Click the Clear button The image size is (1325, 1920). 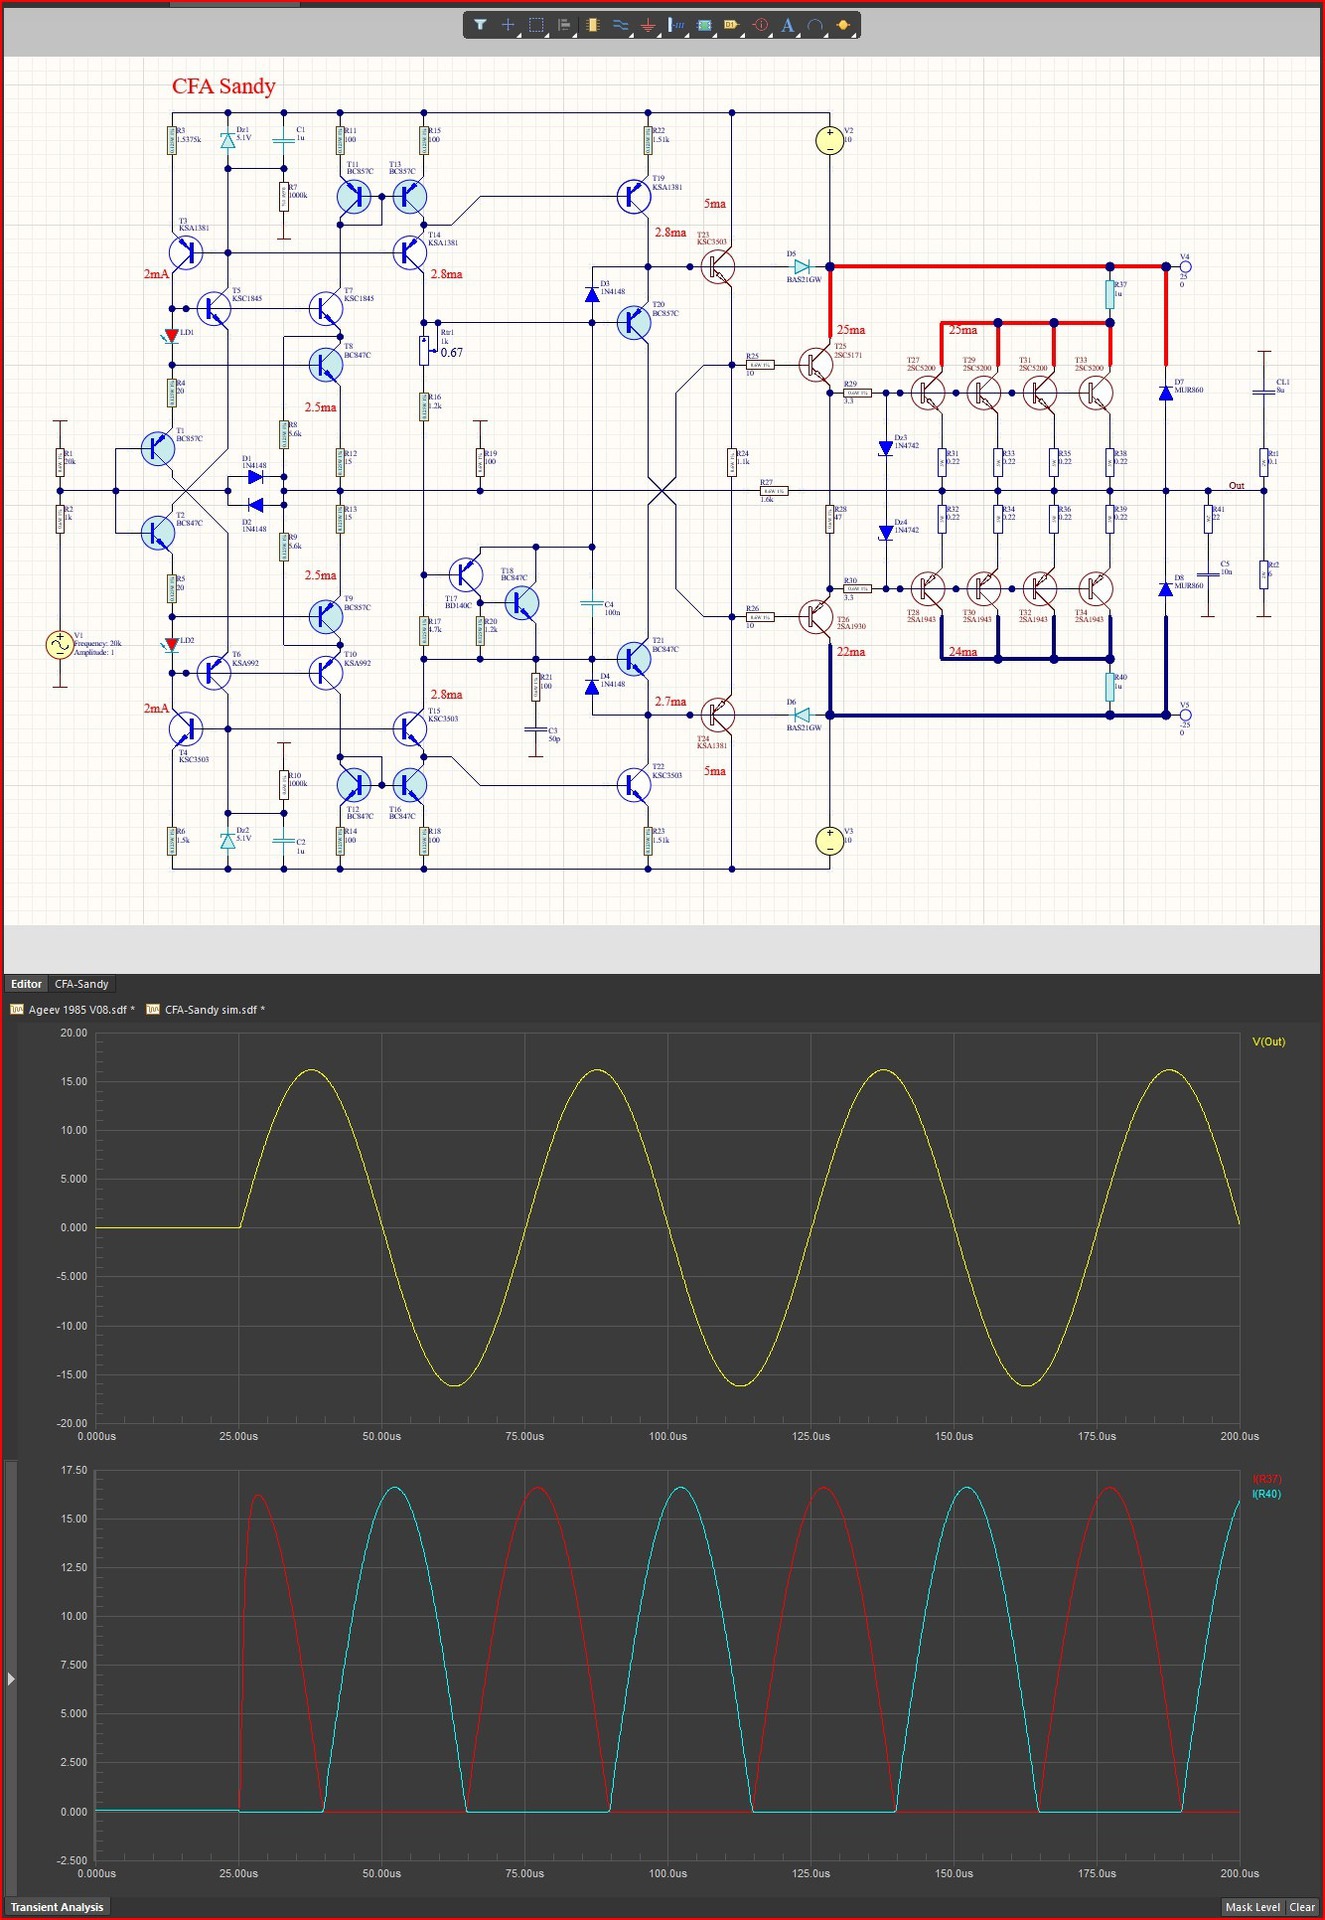coord(1302,1907)
